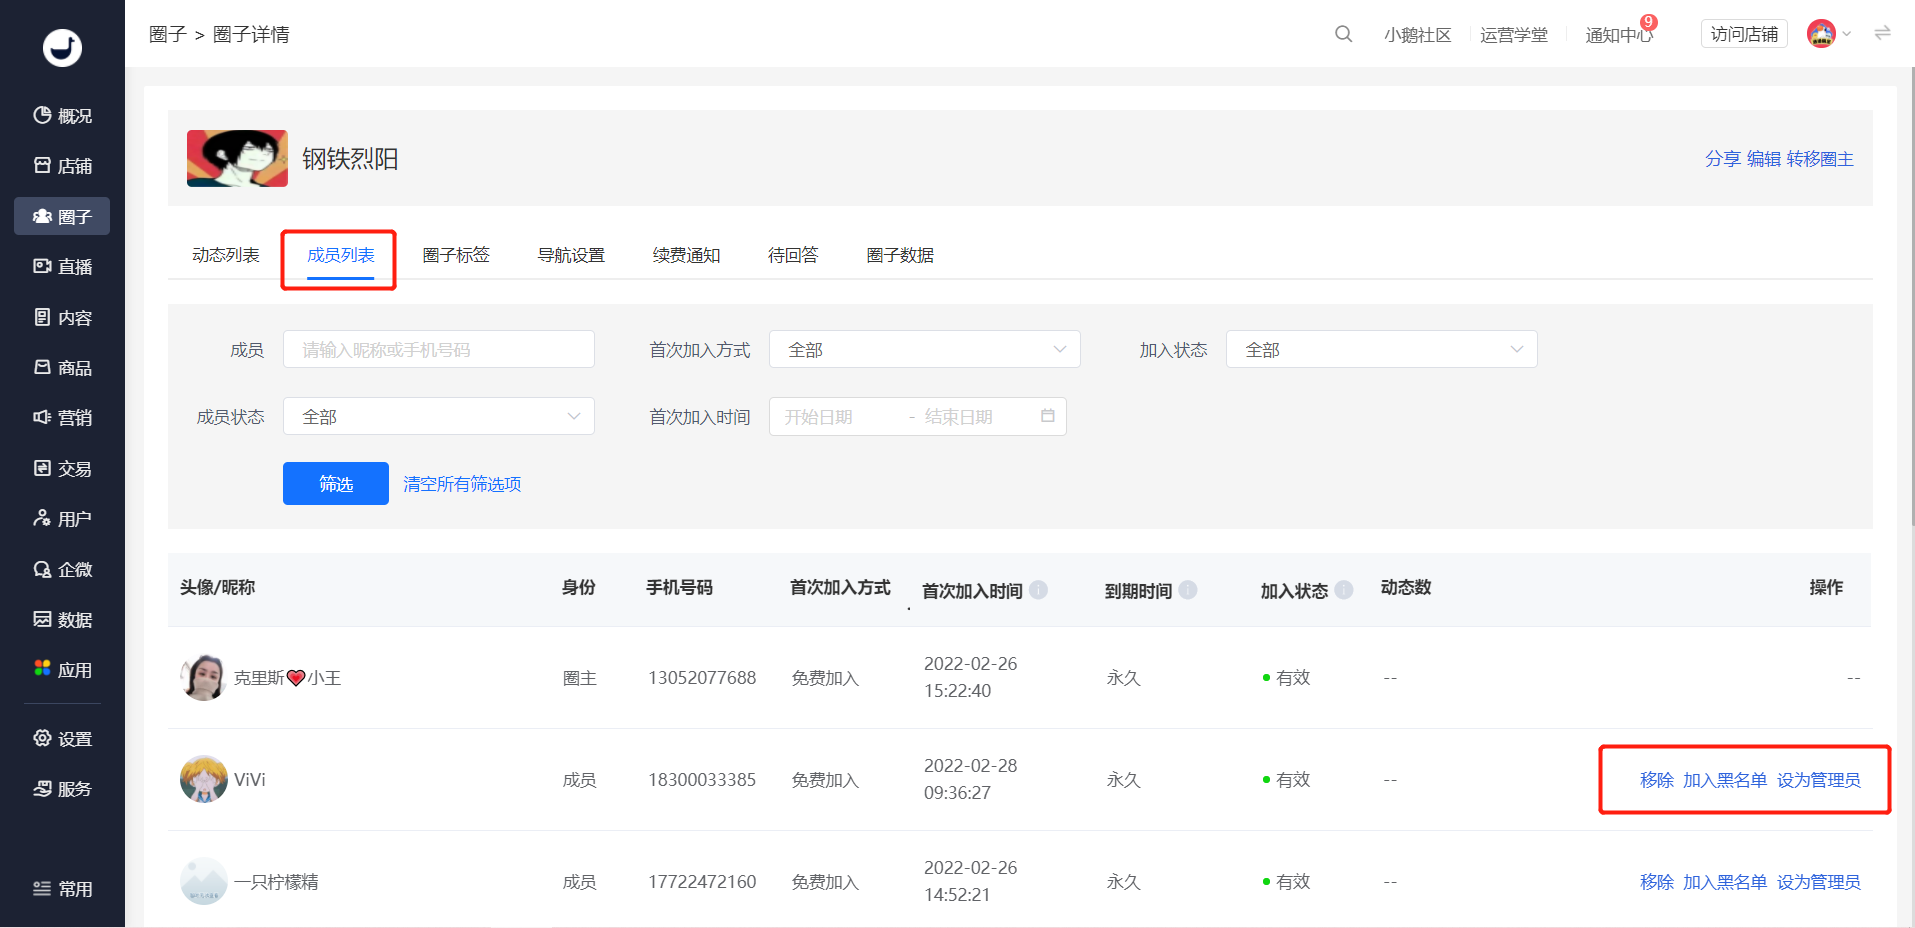Click info icon next to 加入状态 header
Image resolution: width=1915 pixels, height=928 pixels.
(1344, 590)
